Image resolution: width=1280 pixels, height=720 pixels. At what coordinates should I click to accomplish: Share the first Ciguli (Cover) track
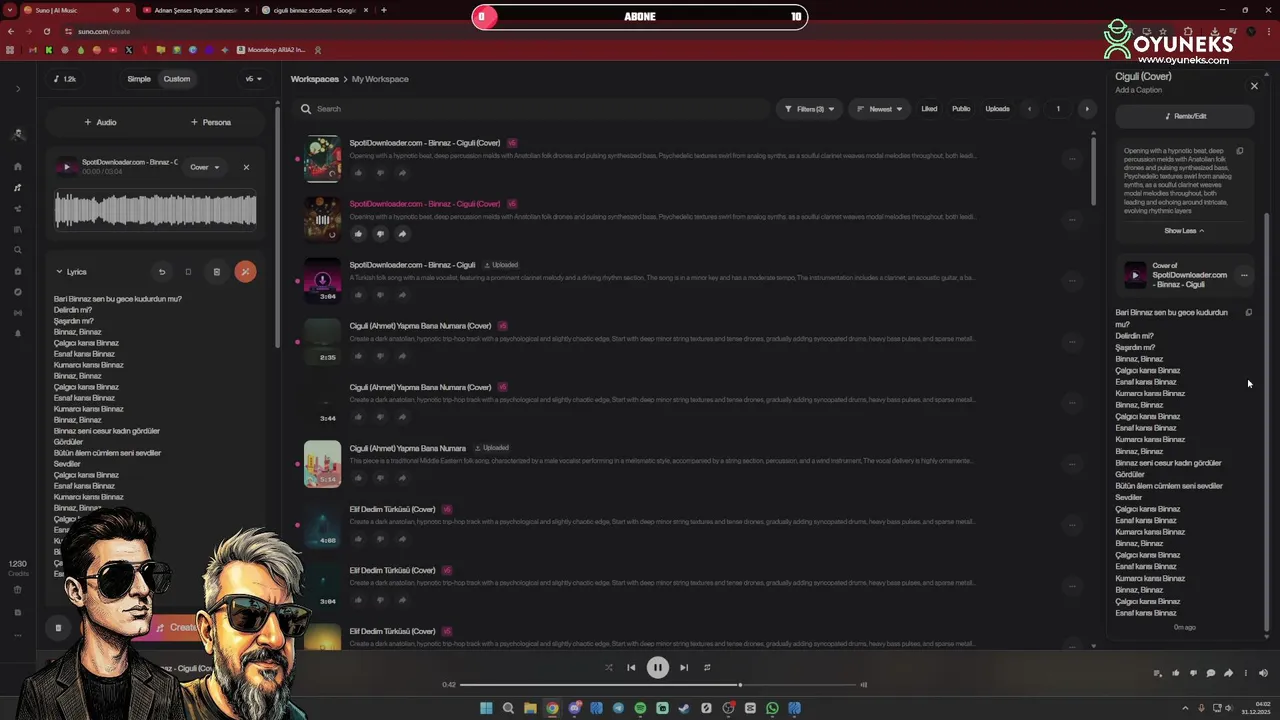click(402, 173)
